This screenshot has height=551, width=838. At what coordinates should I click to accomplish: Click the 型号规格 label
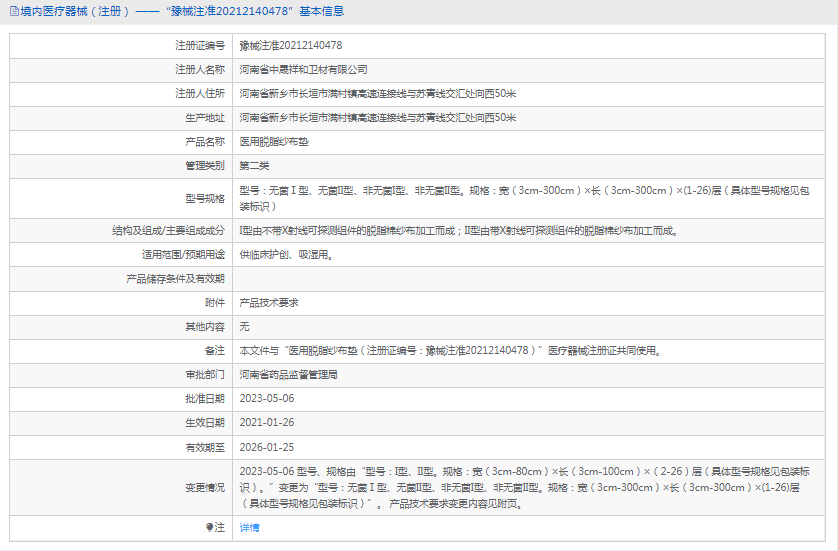tap(205, 199)
